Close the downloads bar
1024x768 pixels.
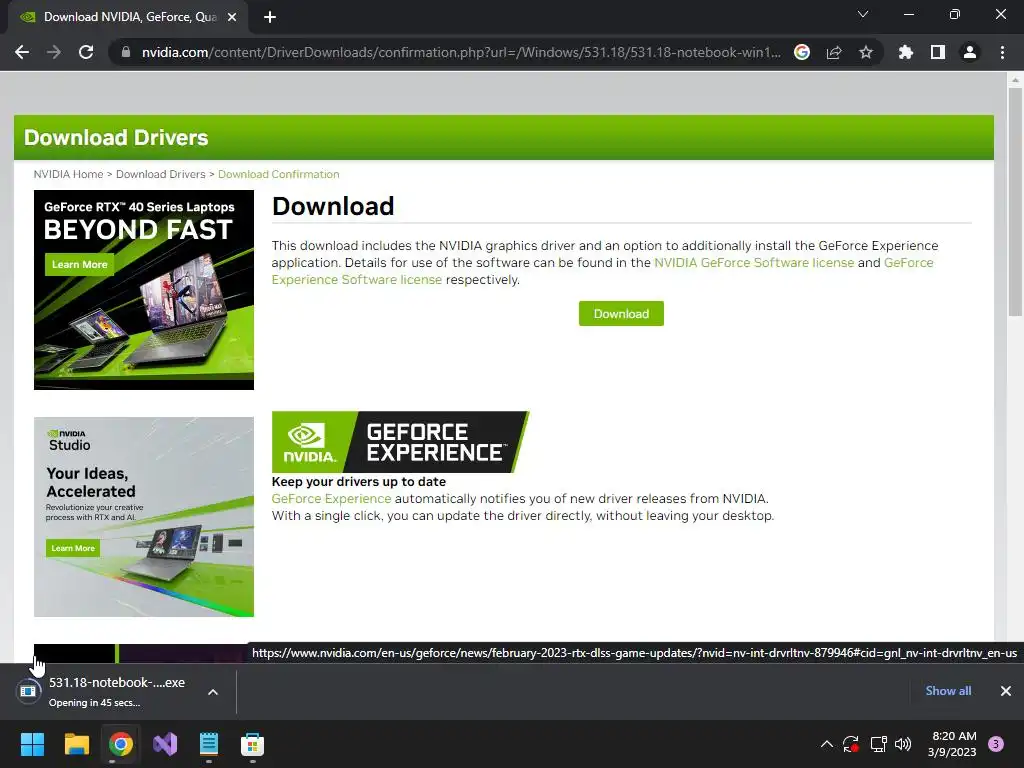1006,691
